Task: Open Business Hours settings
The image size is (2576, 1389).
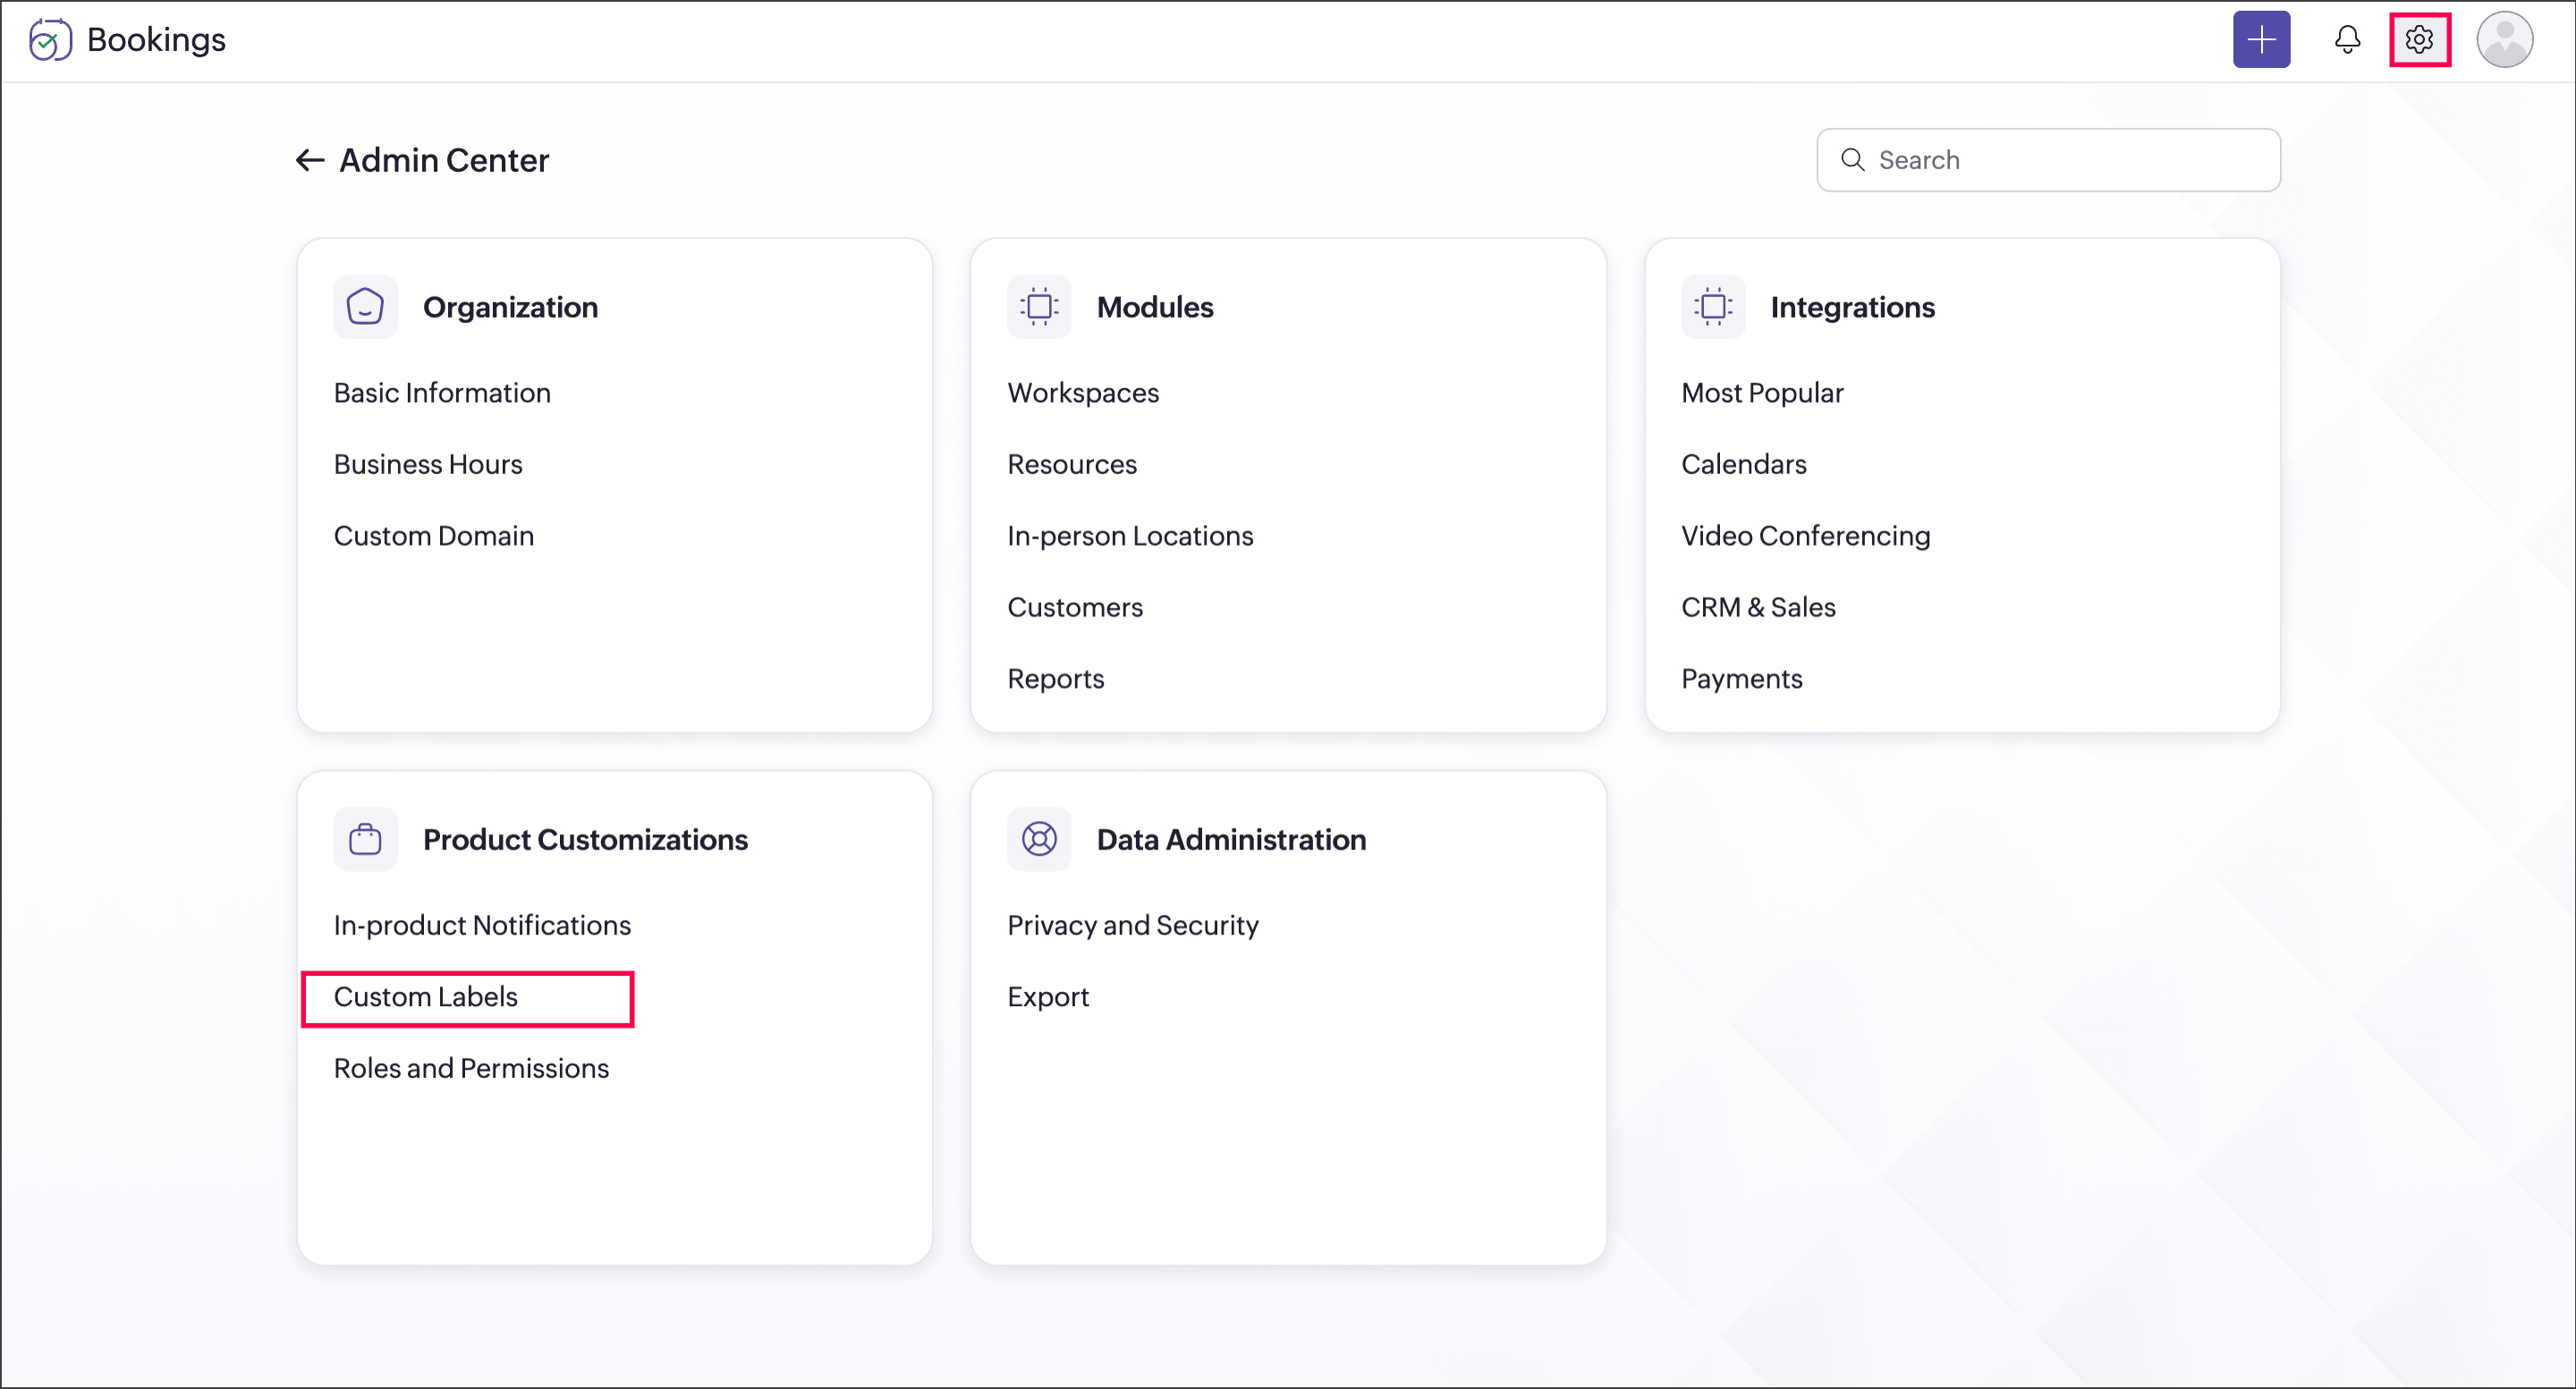Action: (x=428, y=464)
